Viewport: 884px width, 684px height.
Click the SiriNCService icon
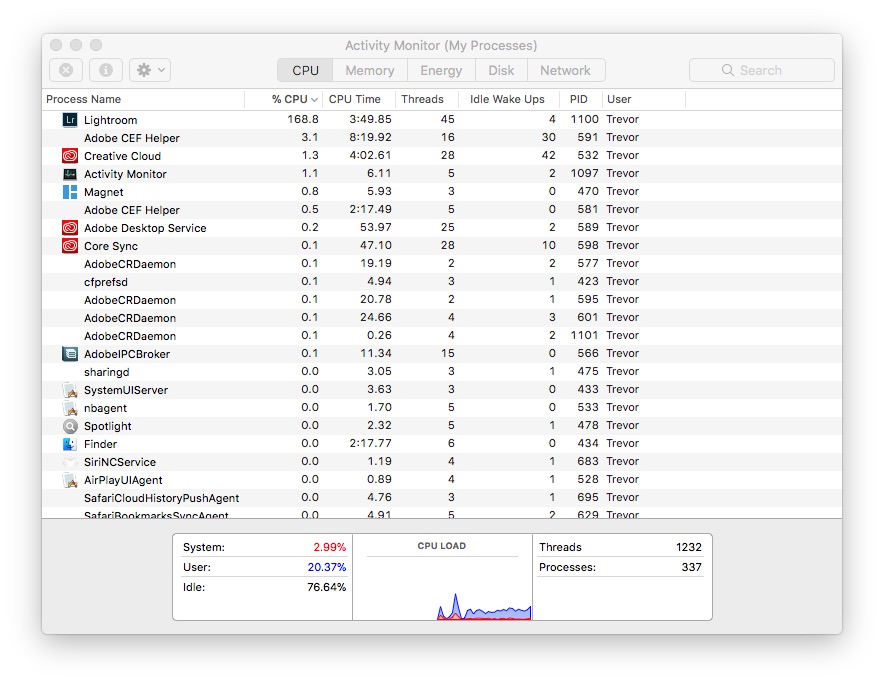click(70, 462)
